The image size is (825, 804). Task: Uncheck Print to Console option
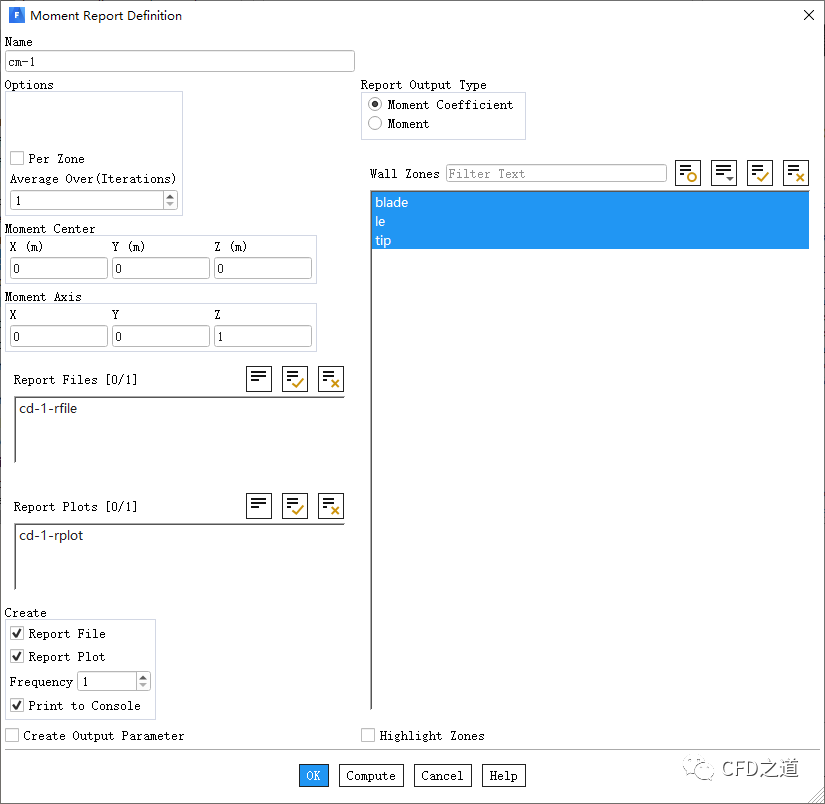(17, 706)
